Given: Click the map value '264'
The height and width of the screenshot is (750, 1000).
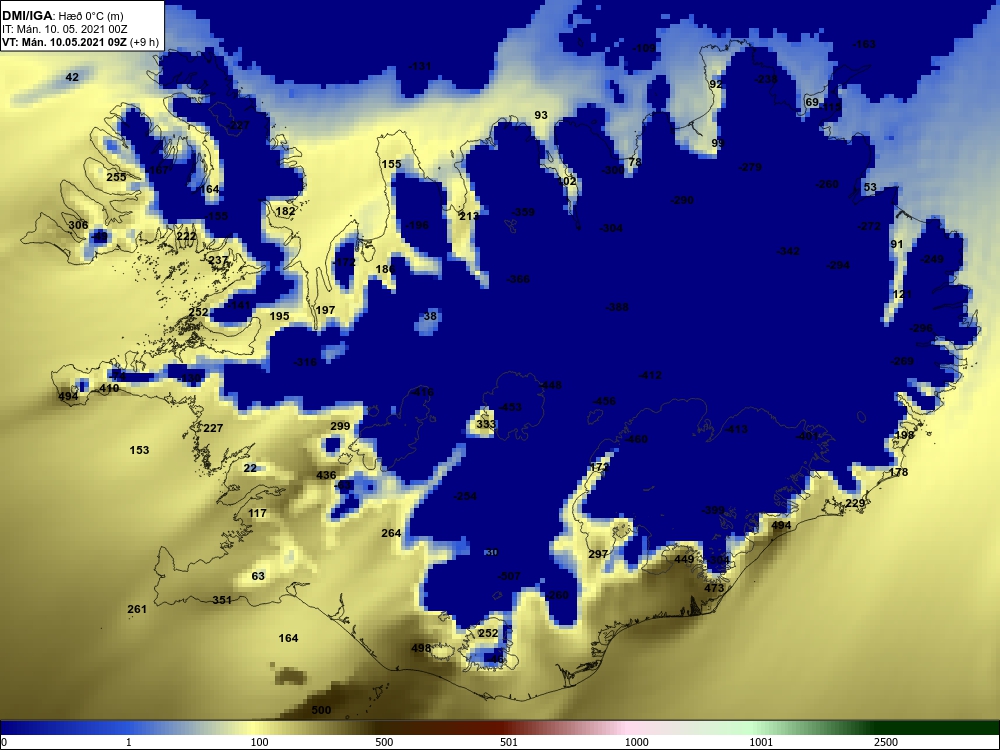Looking at the screenshot, I should 391,533.
